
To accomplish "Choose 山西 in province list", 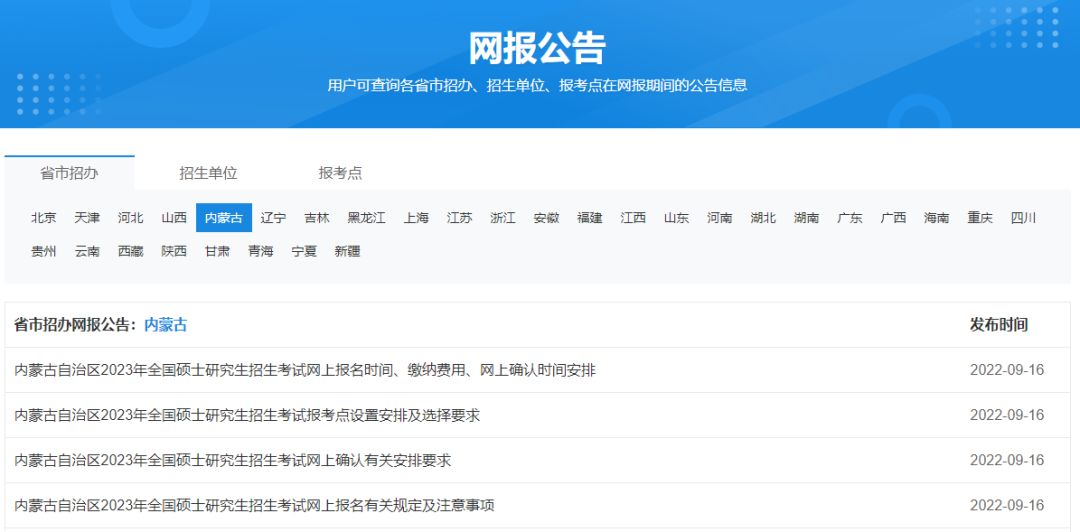I will click(174, 218).
